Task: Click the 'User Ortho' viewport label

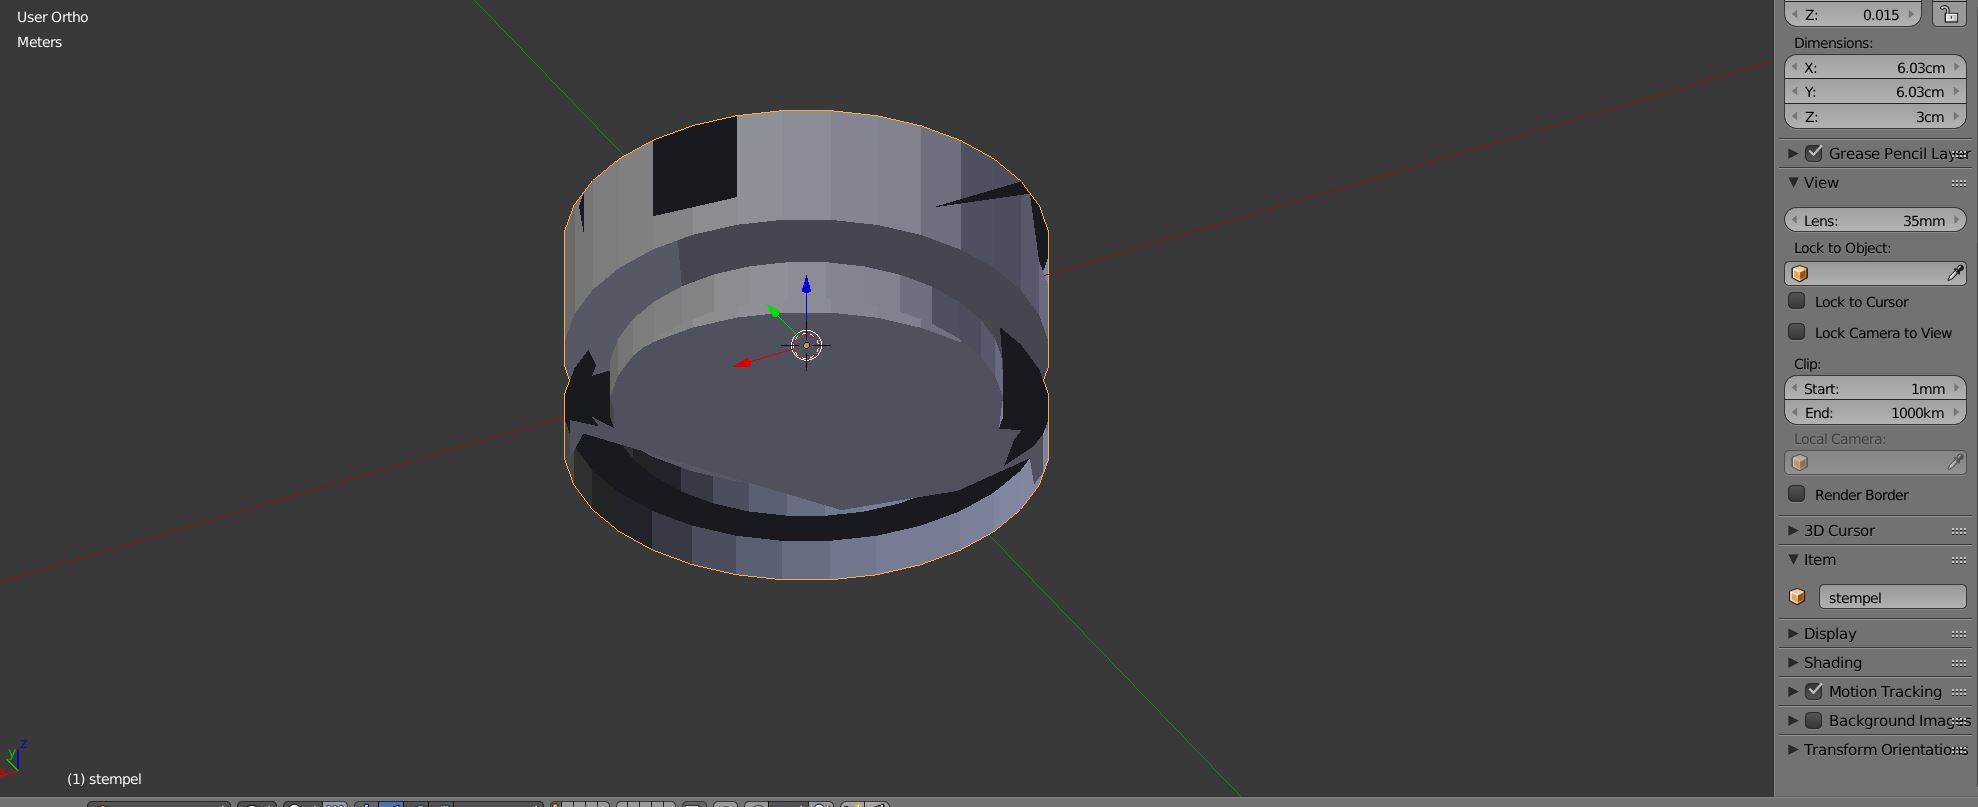Action: point(53,17)
